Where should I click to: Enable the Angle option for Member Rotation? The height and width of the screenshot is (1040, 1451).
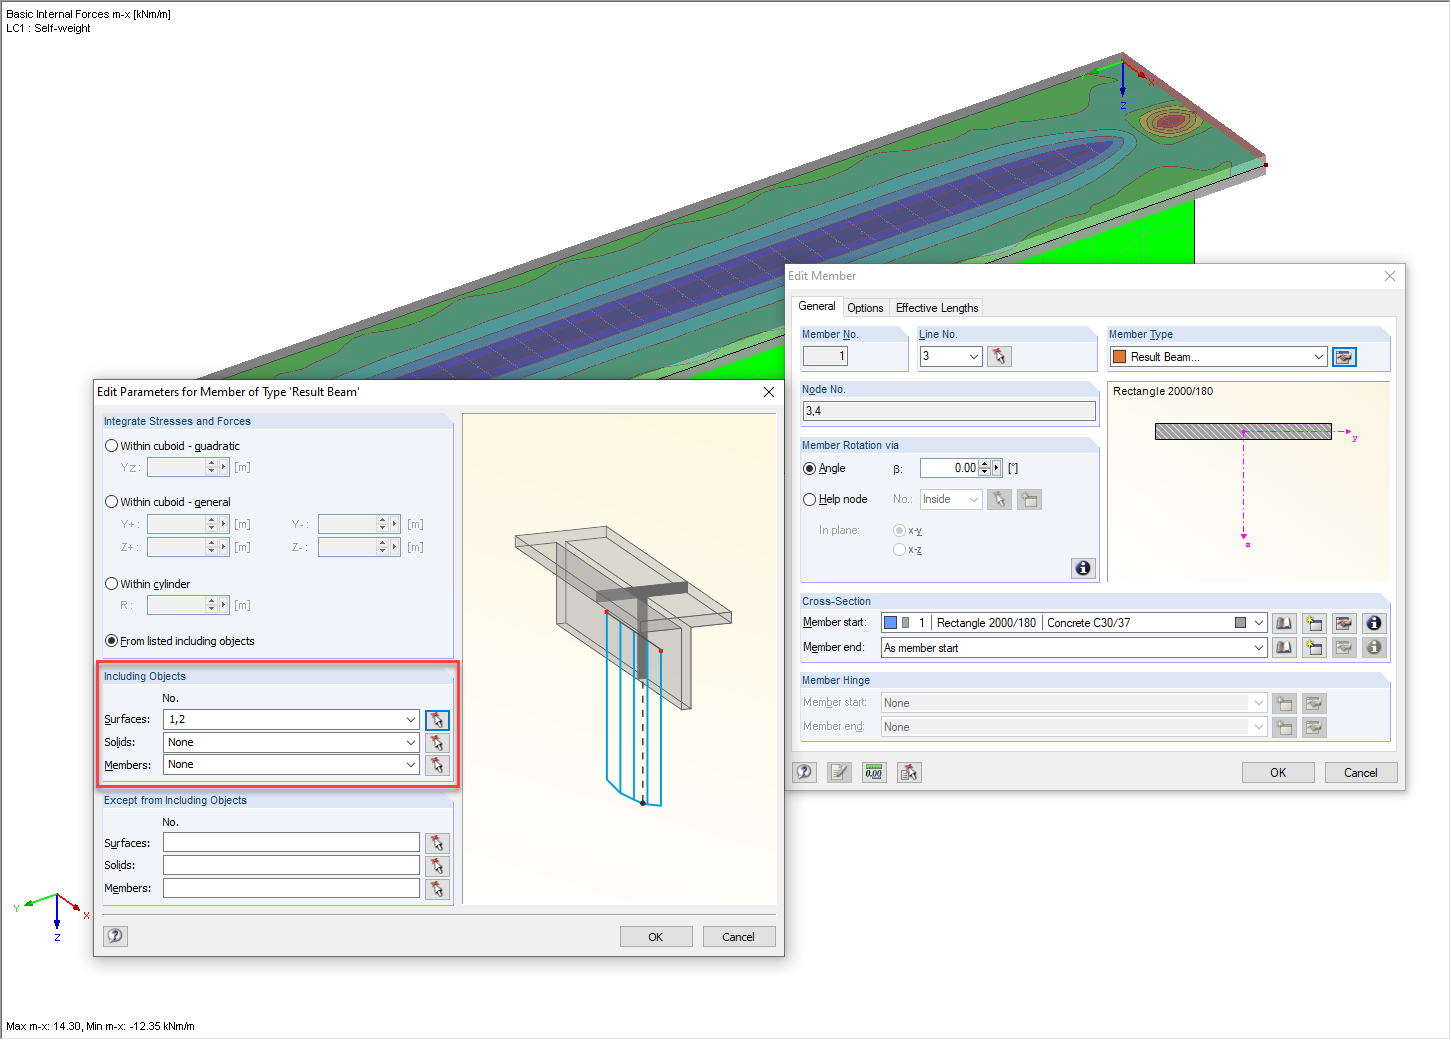pos(809,468)
